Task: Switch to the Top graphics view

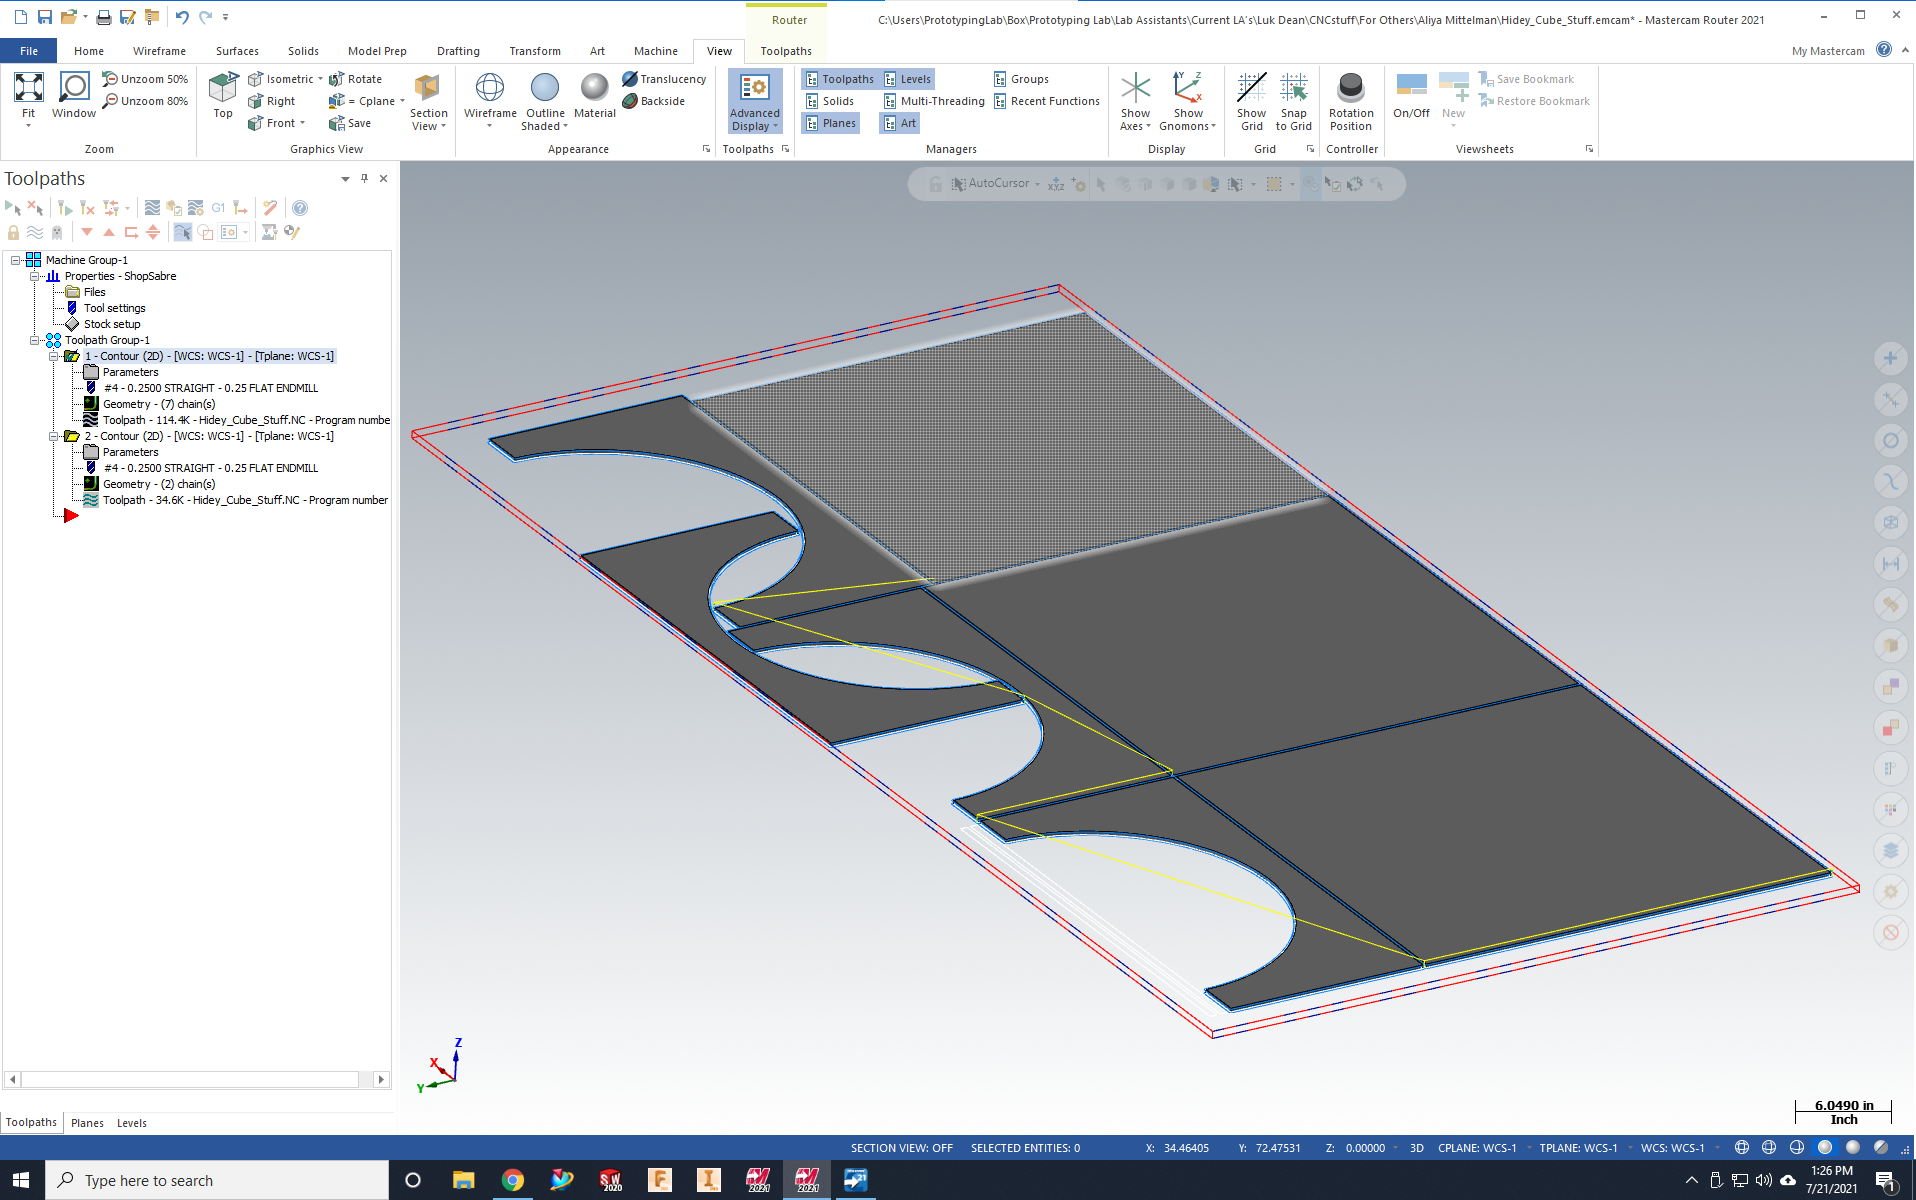Action: [222, 89]
